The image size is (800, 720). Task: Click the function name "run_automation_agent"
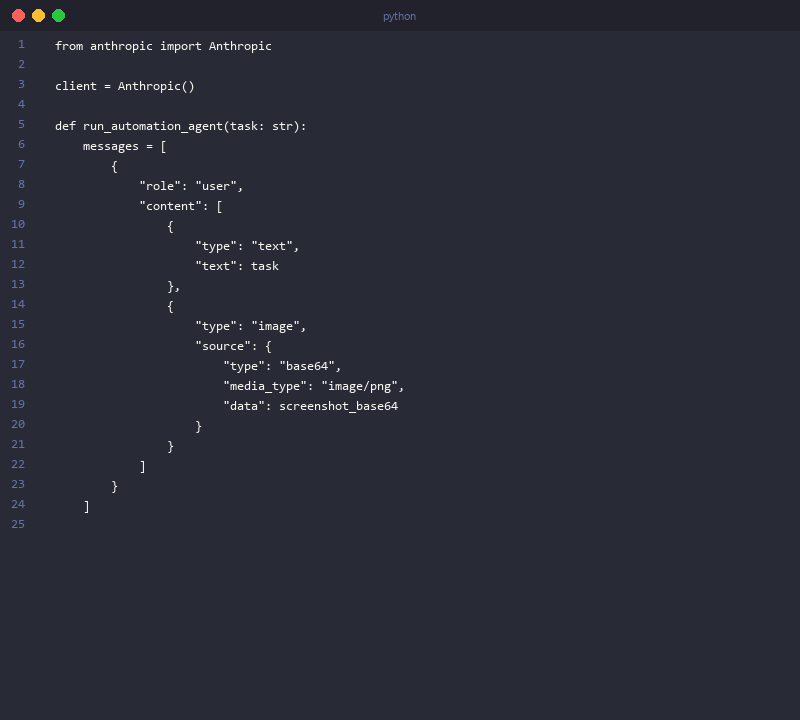(x=153, y=126)
